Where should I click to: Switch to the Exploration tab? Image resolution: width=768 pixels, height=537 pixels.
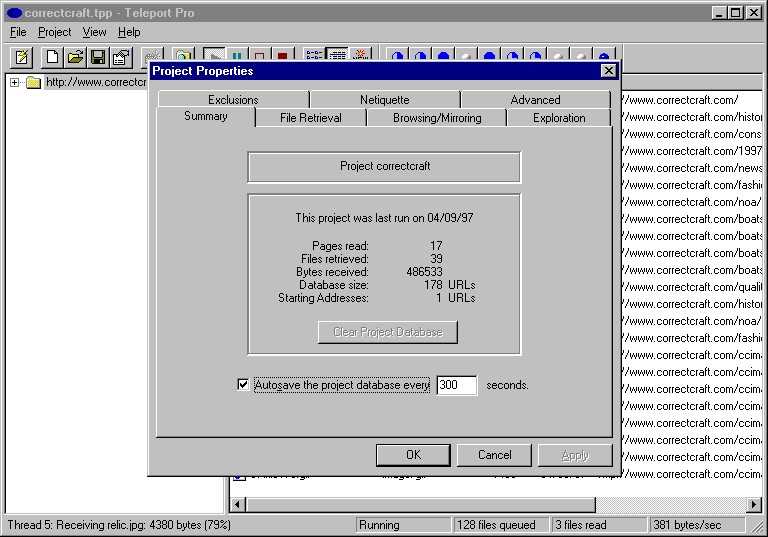[x=559, y=118]
